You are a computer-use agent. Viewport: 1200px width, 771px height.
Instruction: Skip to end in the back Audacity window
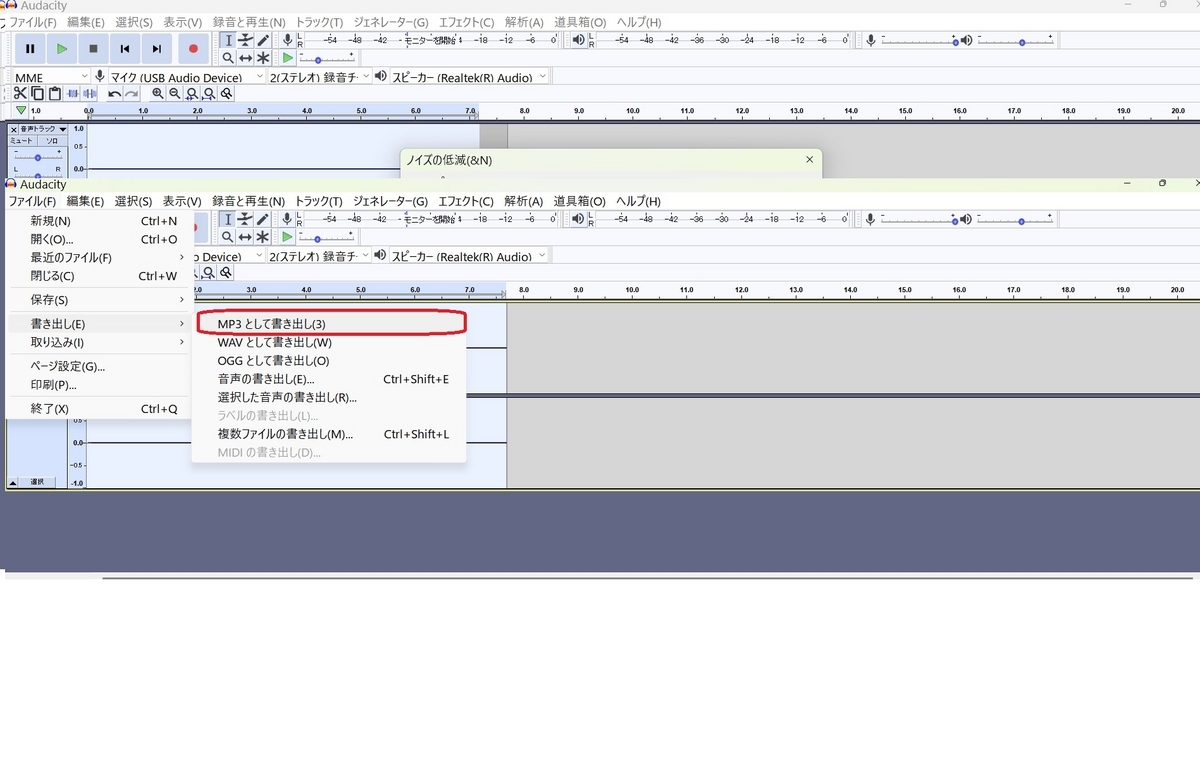tap(157, 48)
